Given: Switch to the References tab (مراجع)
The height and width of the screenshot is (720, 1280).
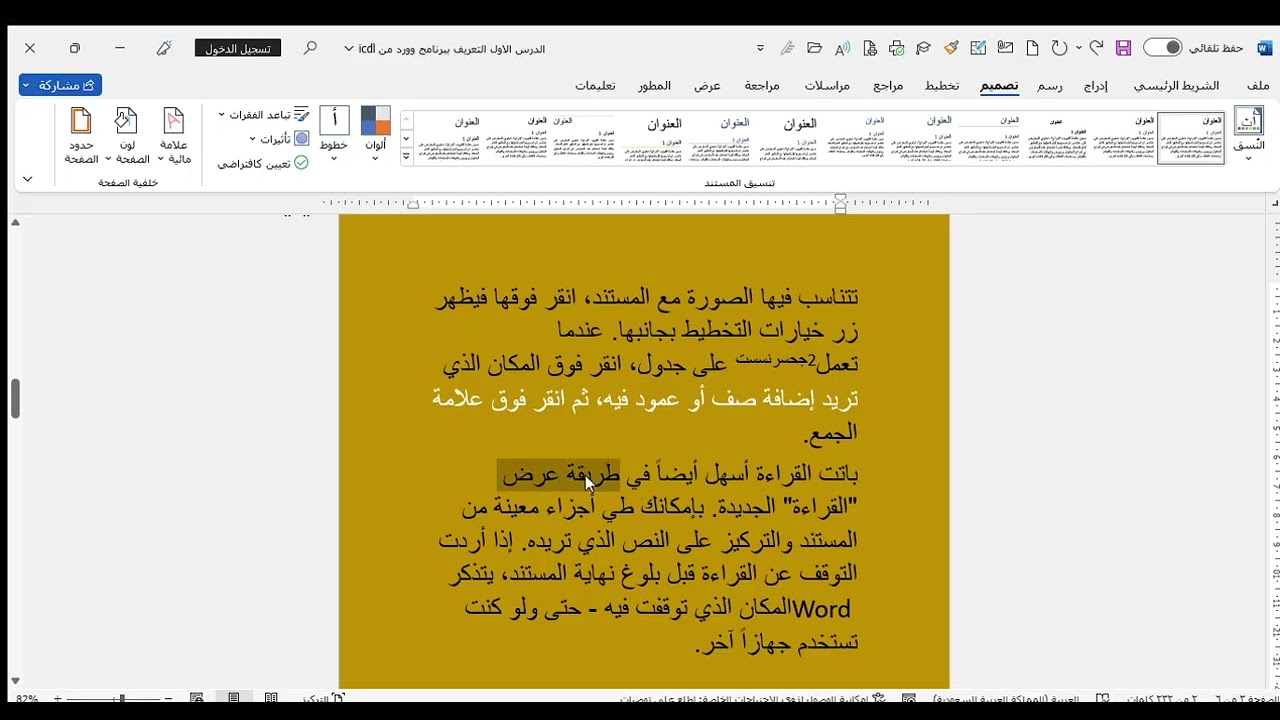Looking at the screenshot, I should coord(888,86).
